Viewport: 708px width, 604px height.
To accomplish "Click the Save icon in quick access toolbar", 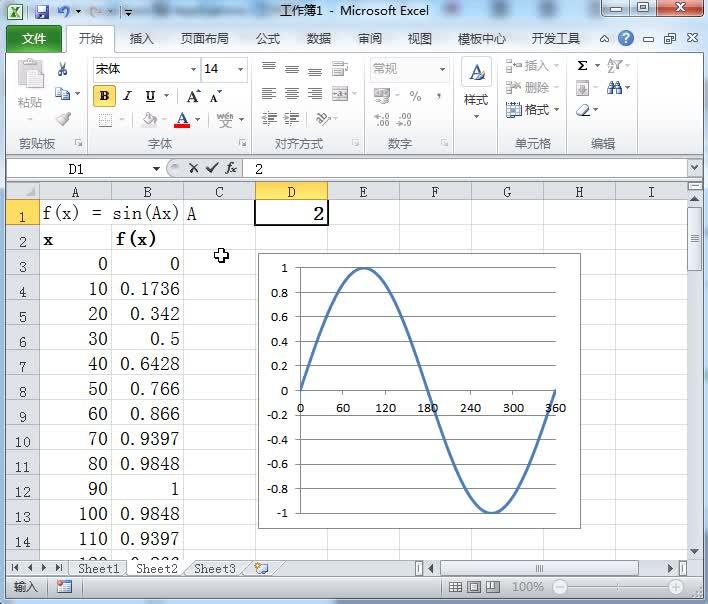I will point(42,11).
